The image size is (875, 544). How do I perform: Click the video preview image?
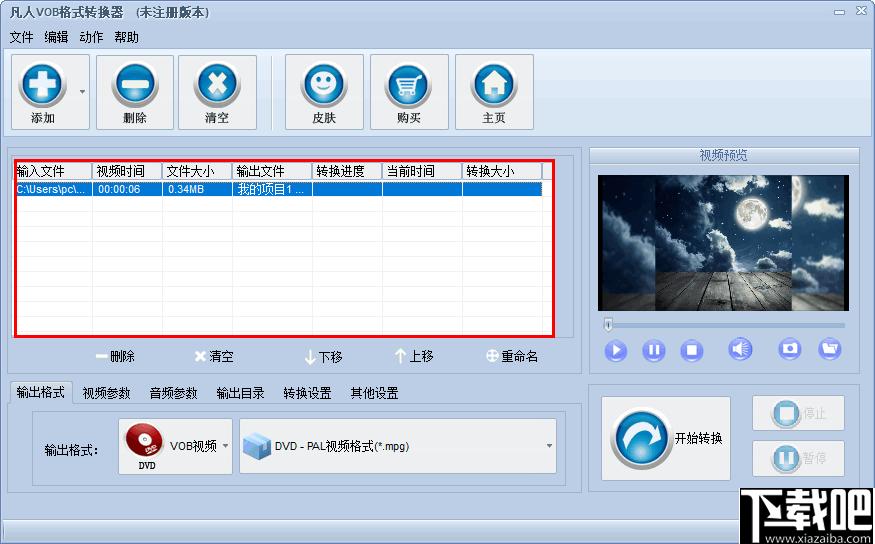723,243
